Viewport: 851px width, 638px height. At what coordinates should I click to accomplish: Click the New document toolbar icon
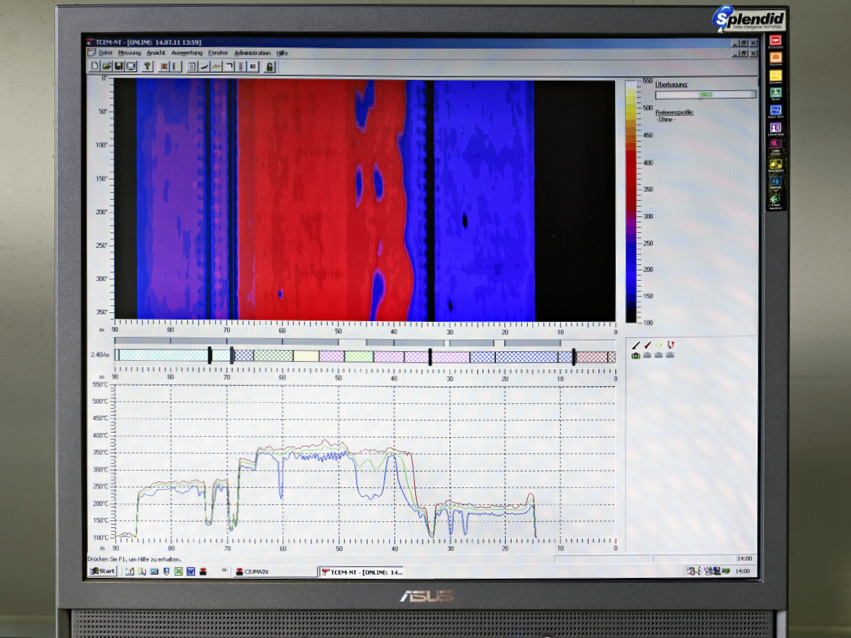(95, 66)
